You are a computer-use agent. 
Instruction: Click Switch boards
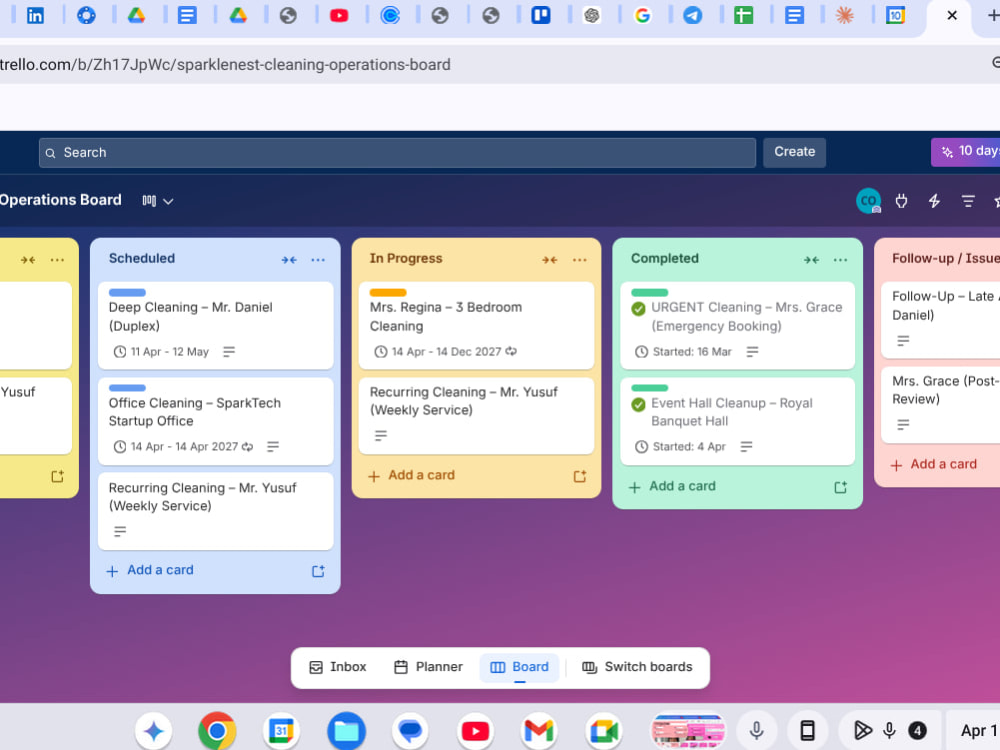[636, 667]
